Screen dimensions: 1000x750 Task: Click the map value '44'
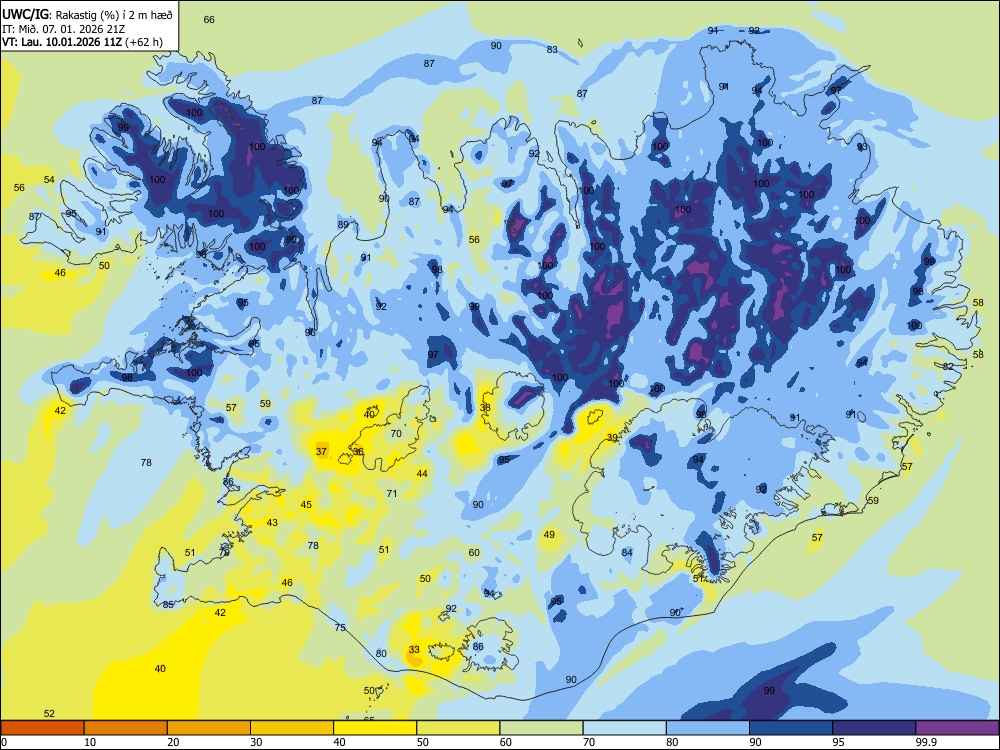(422, 473)
